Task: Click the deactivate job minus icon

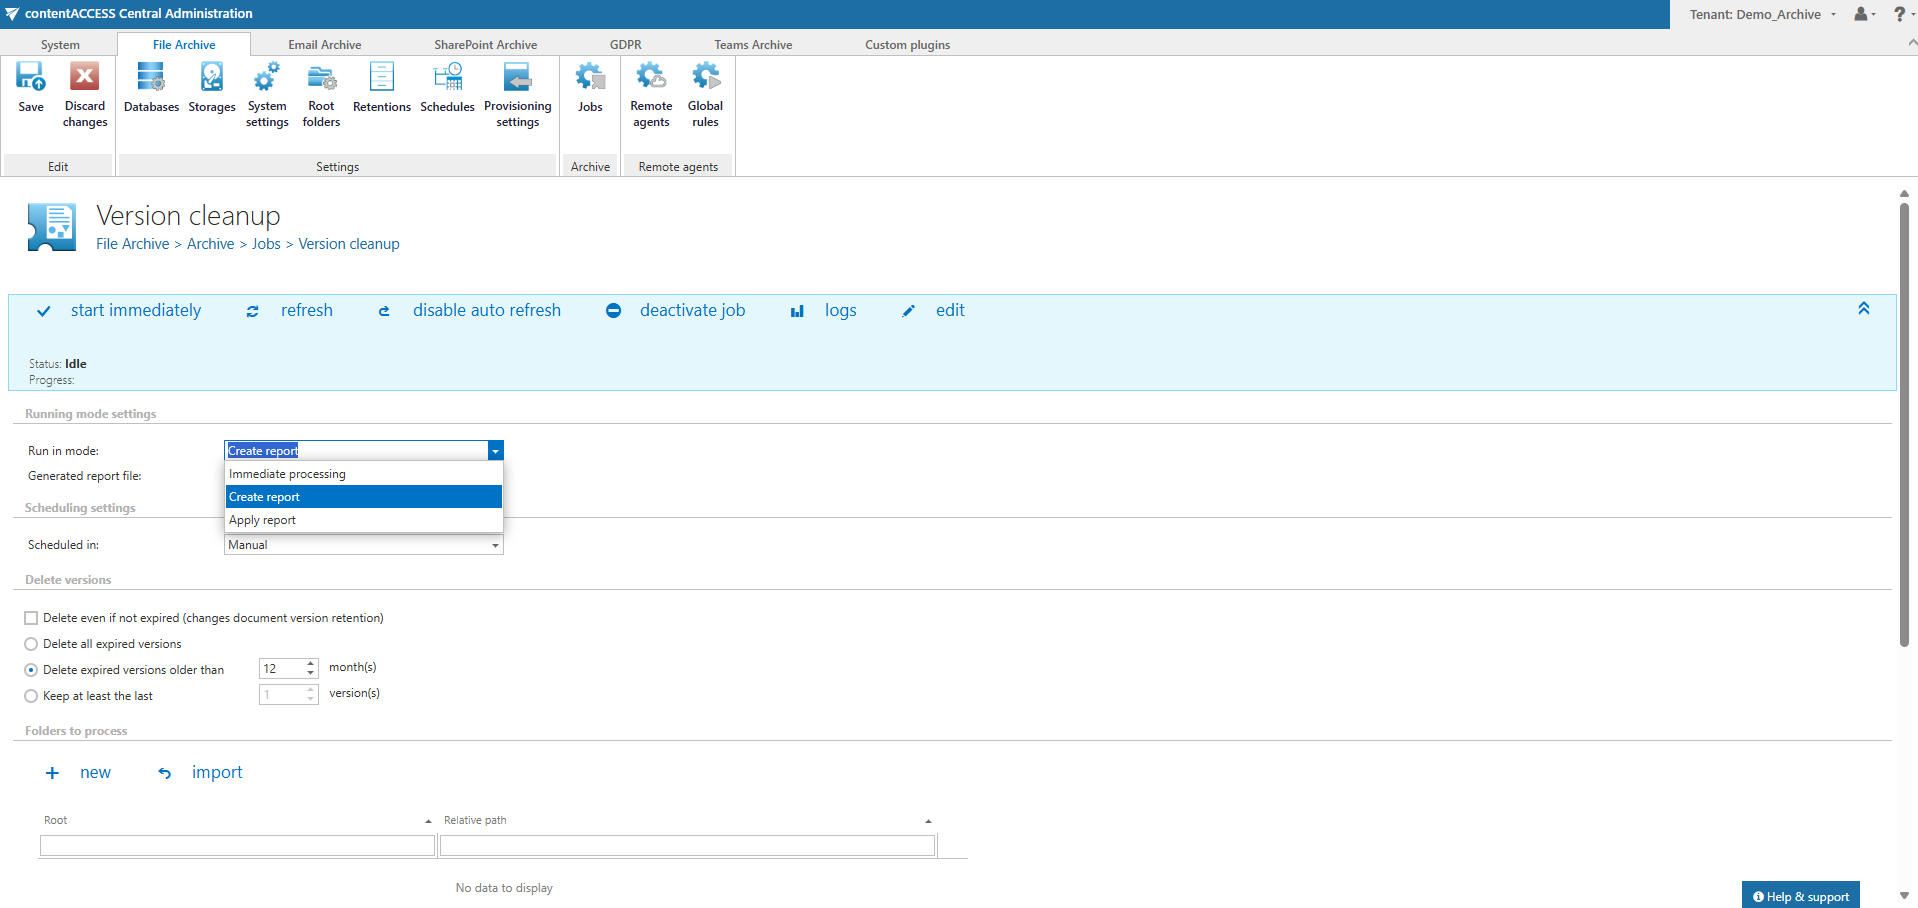Action: [x=614, y=311]
